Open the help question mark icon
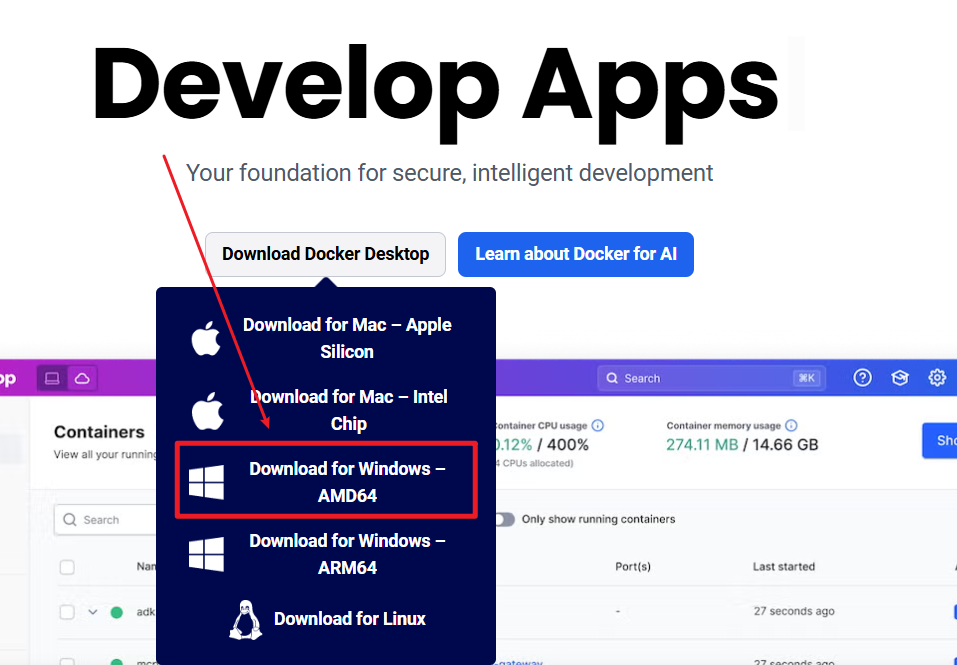This screenshot has height=665, width=957. click(862, 378)
